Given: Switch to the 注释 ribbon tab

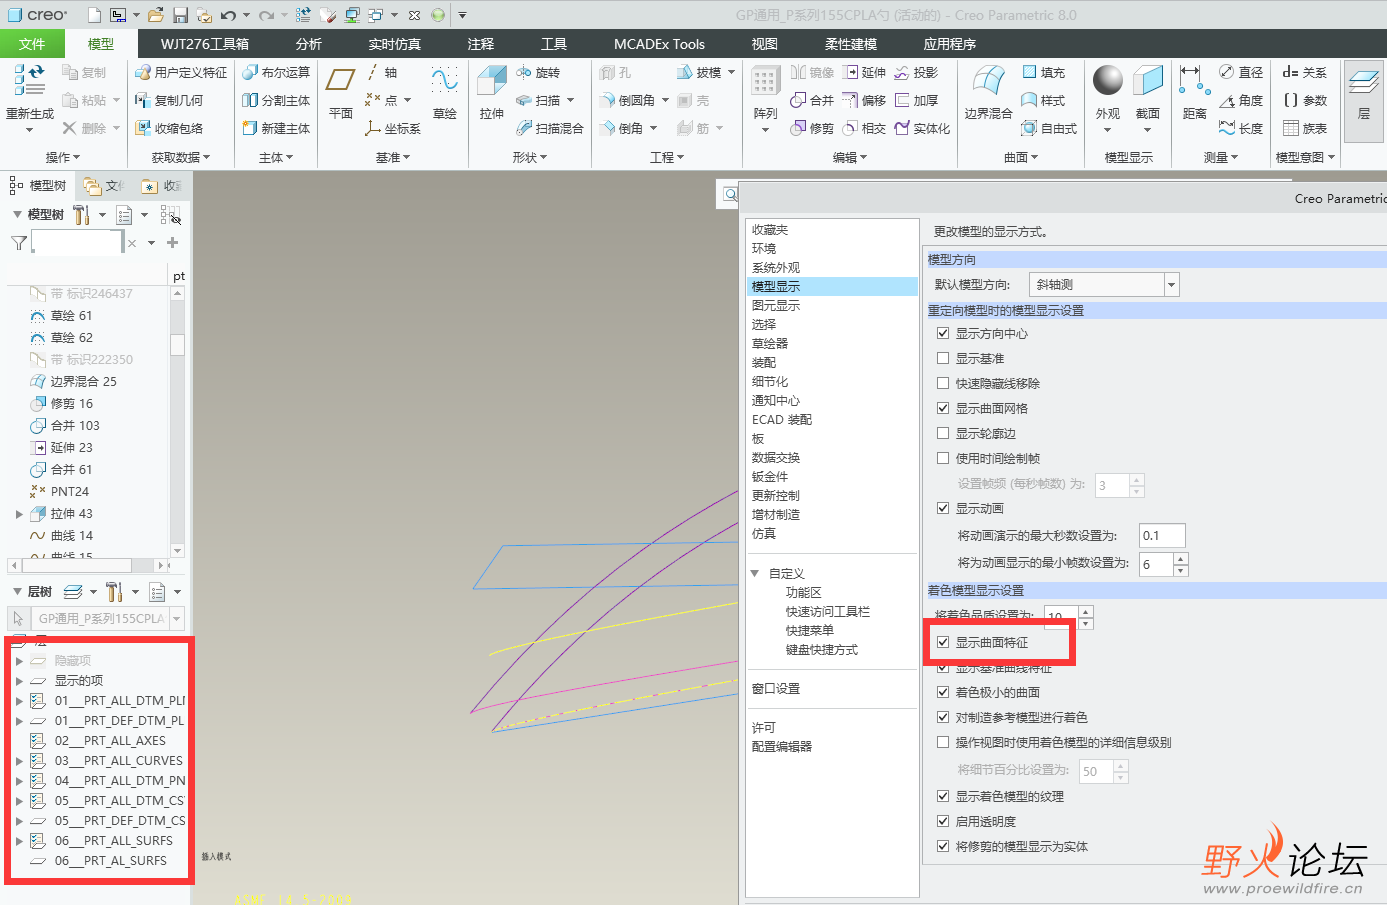Looking at the screenshot, I should [481, 44].
